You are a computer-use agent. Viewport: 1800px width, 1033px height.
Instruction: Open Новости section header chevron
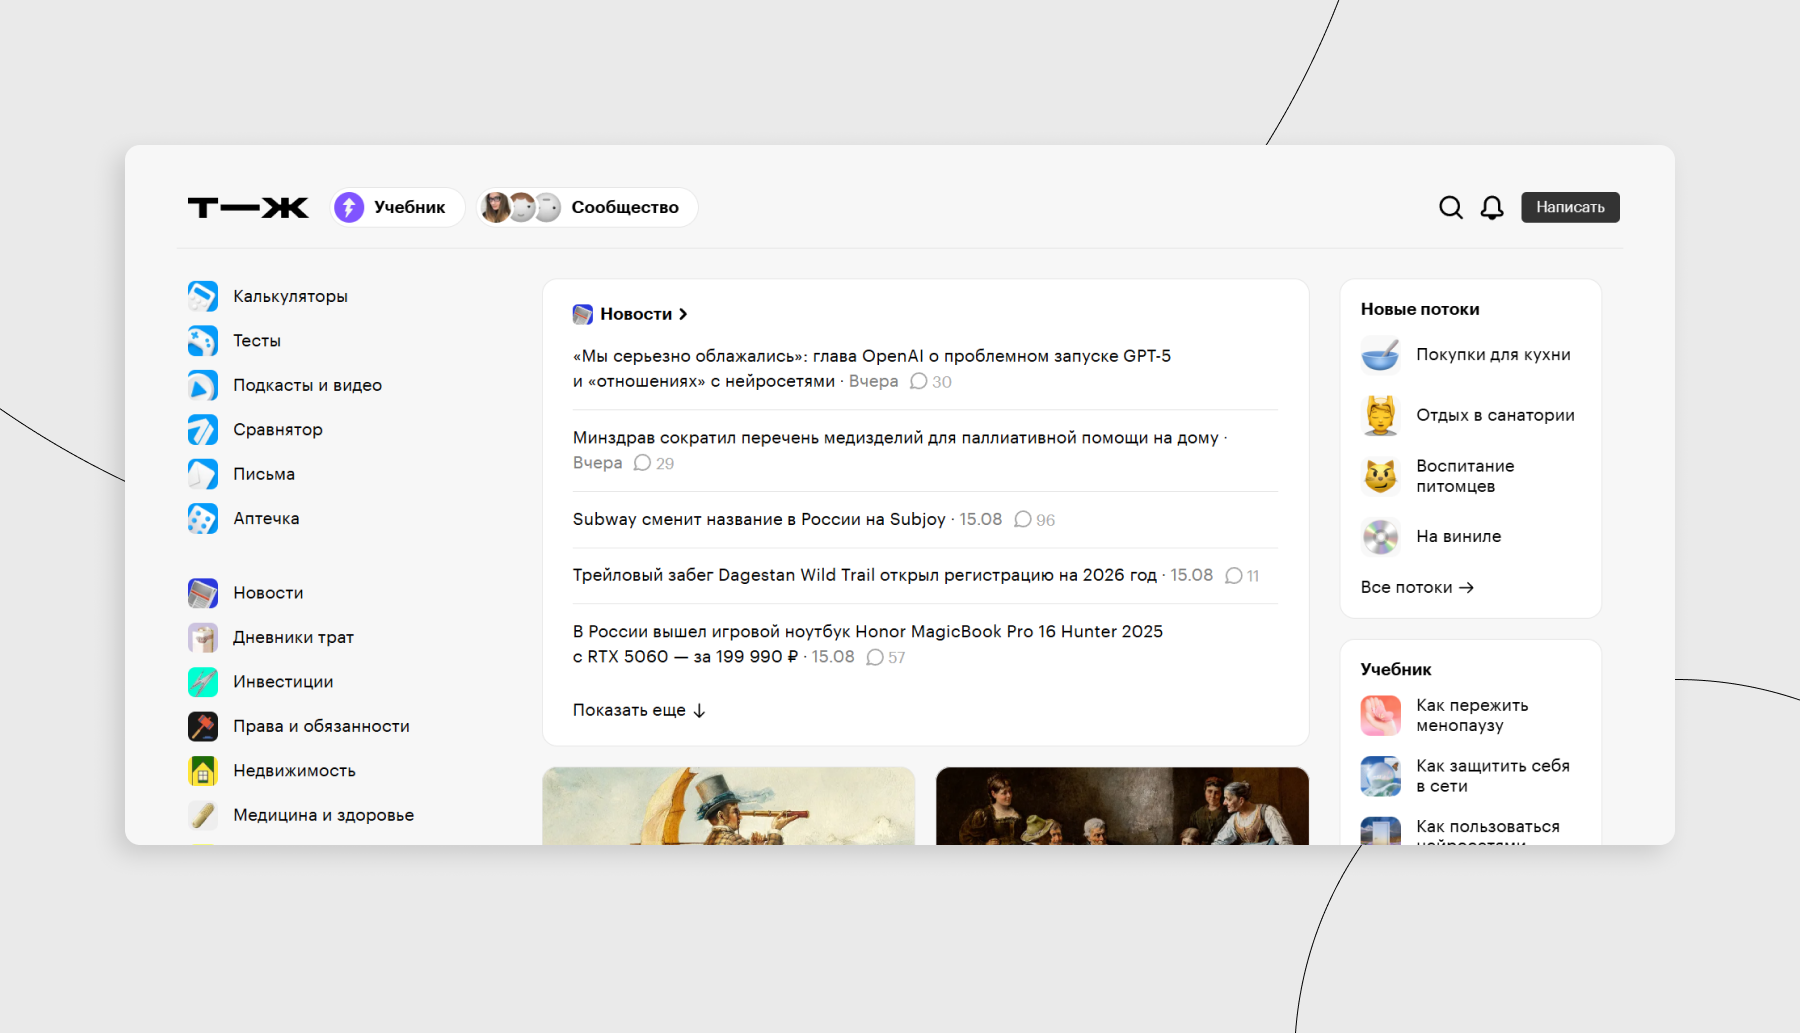683,314
